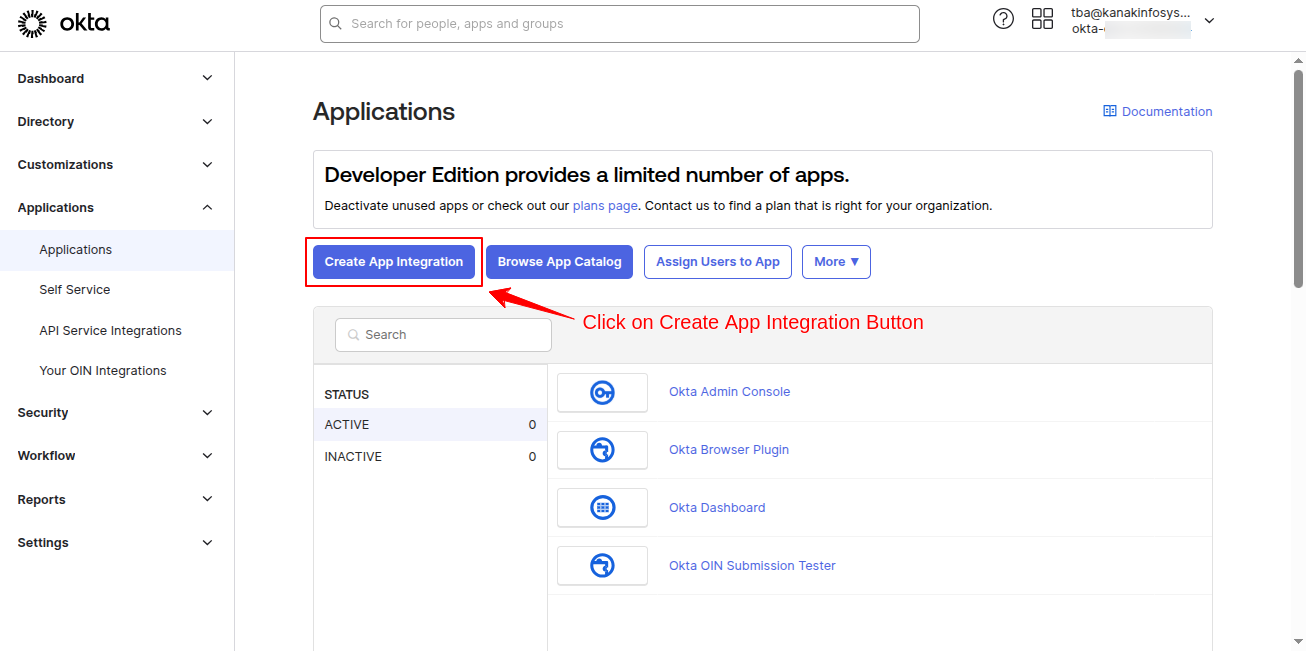Expand the Dashboard menu chevron
This screenshot has width=1306, height=651.
click(x=207, y=78)
